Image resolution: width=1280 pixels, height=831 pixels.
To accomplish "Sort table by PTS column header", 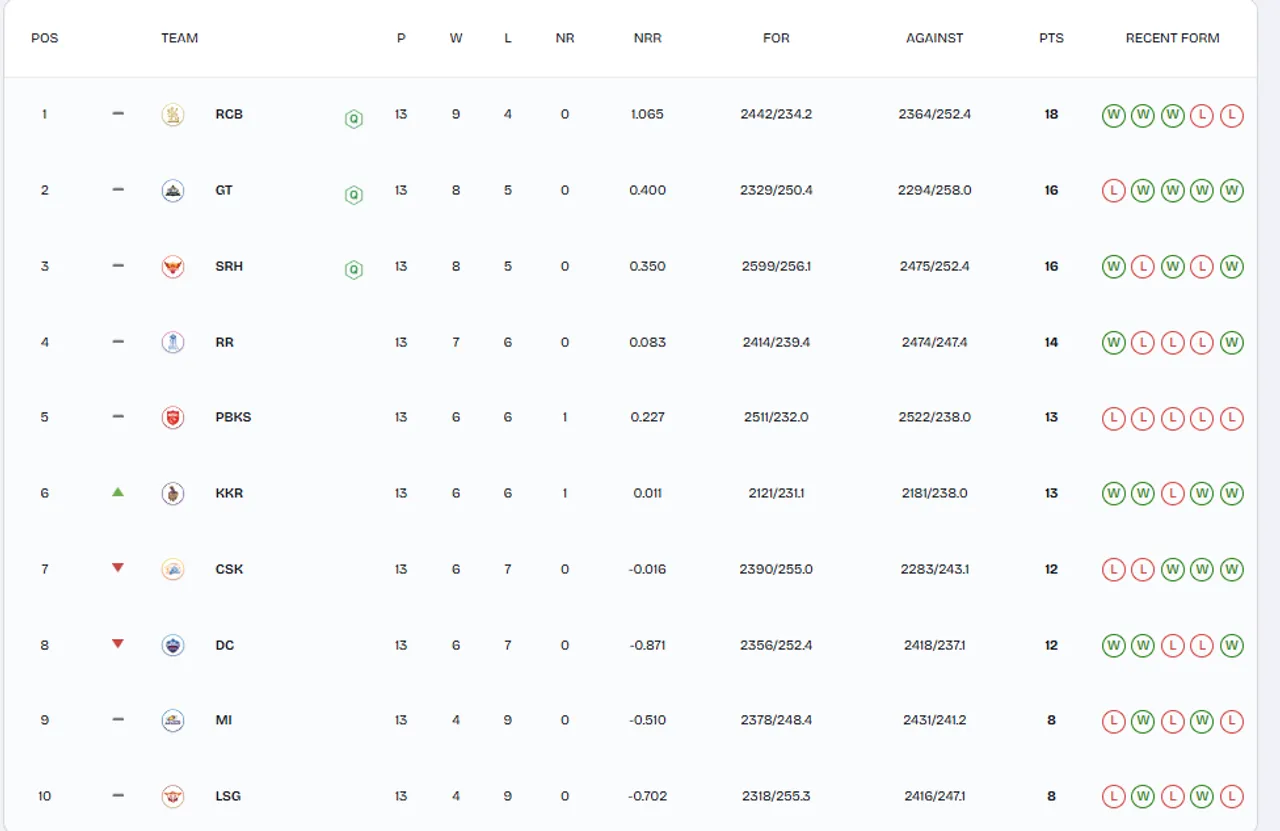I will click(x=1051, y=38).
